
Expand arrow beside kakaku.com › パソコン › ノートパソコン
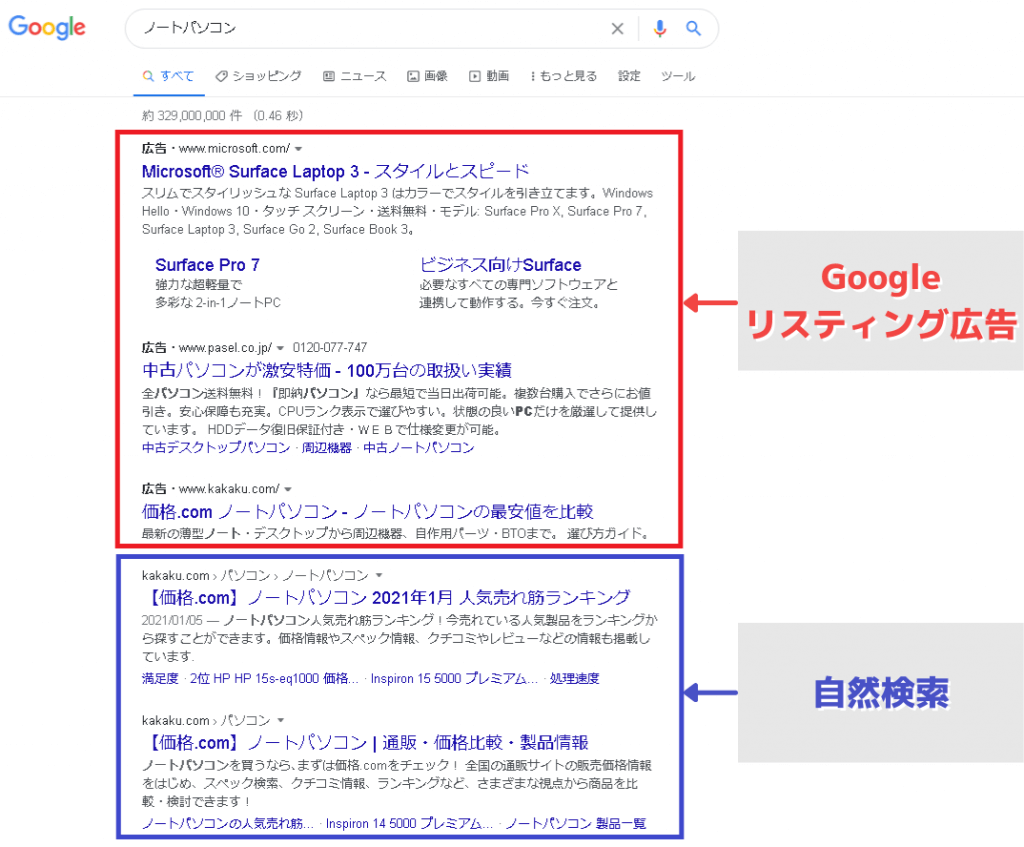click(379, 575)
